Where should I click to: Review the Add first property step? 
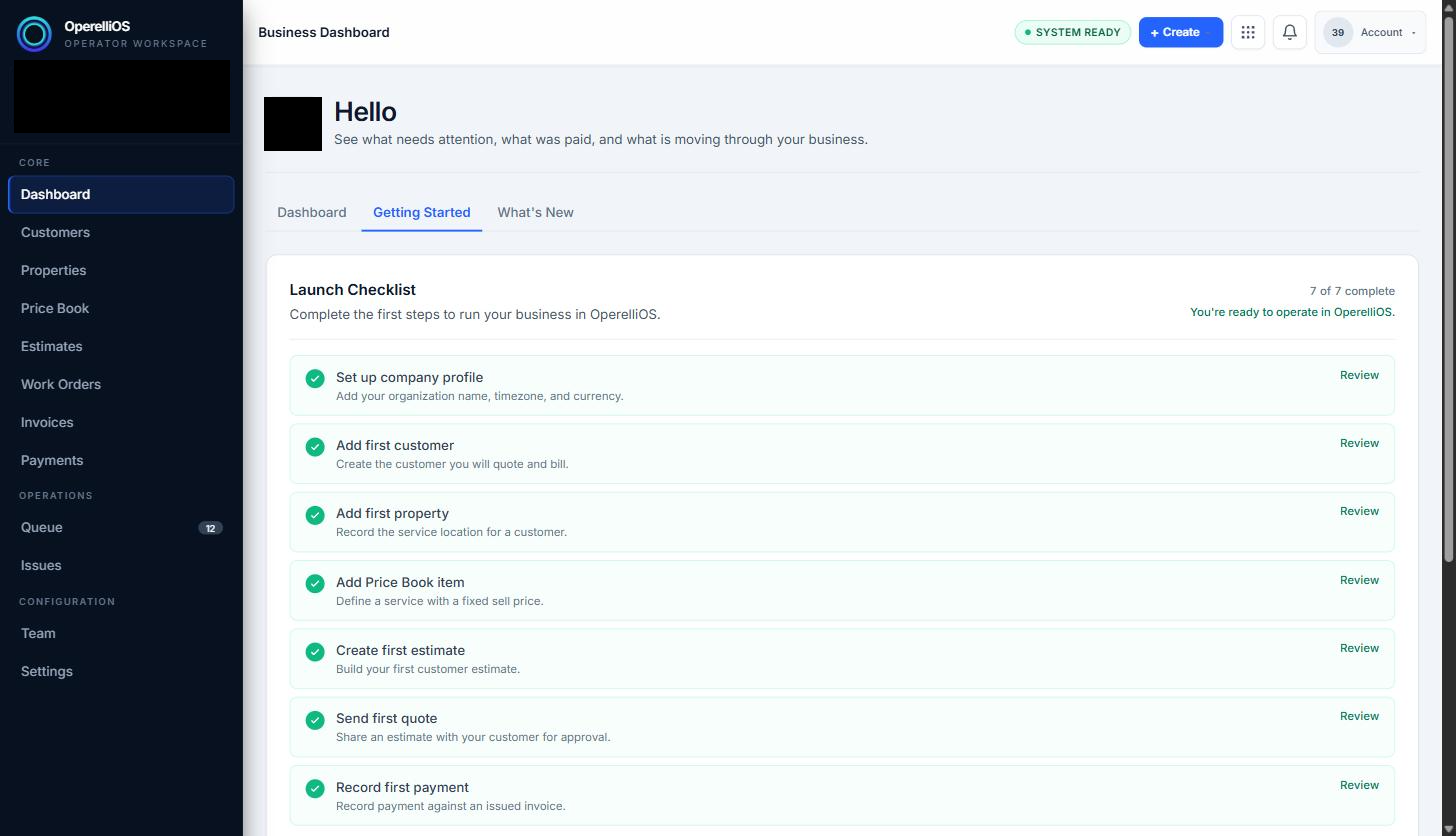(1359, 511)
